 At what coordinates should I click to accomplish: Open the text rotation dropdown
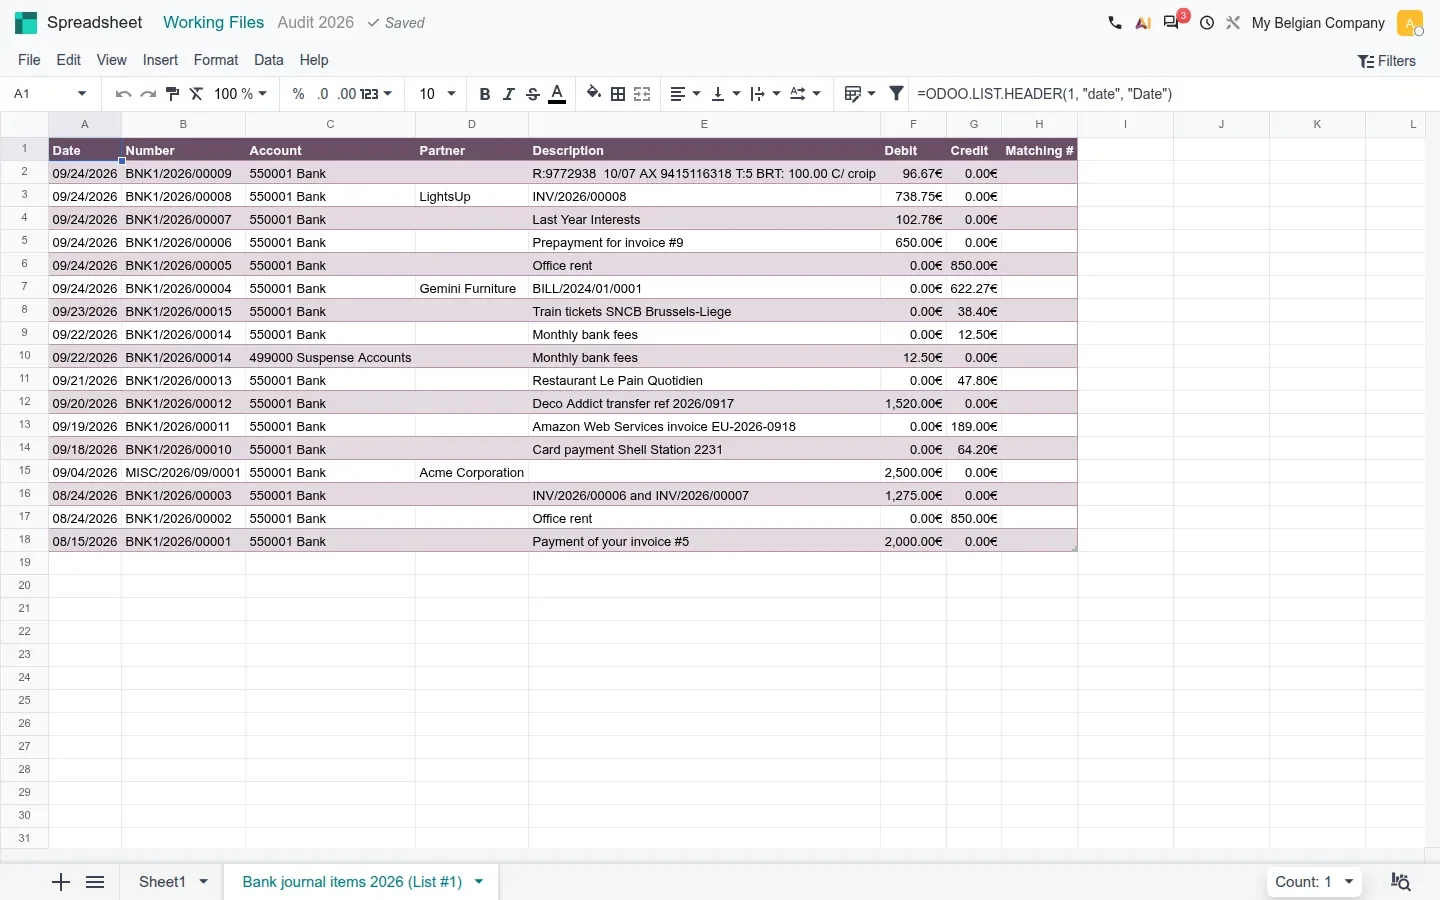pyautogui.click(x=805, y=94)
